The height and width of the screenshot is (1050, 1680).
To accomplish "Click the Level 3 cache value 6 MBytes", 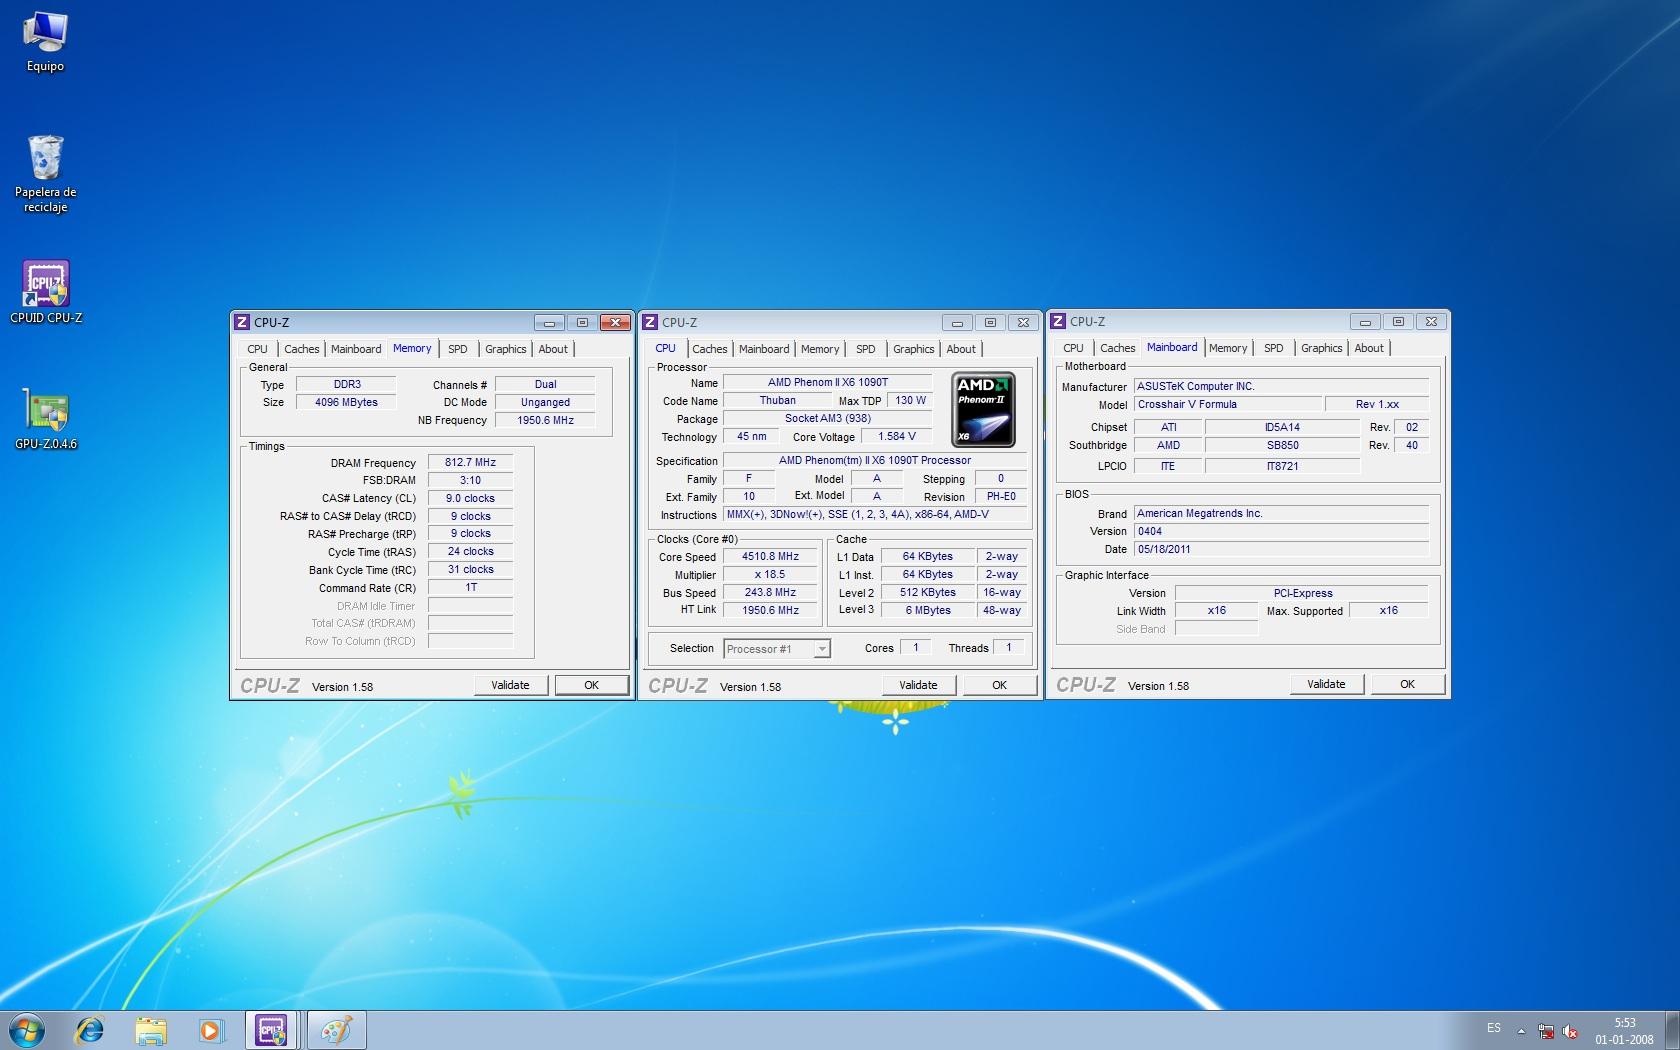I will point(928,611).
